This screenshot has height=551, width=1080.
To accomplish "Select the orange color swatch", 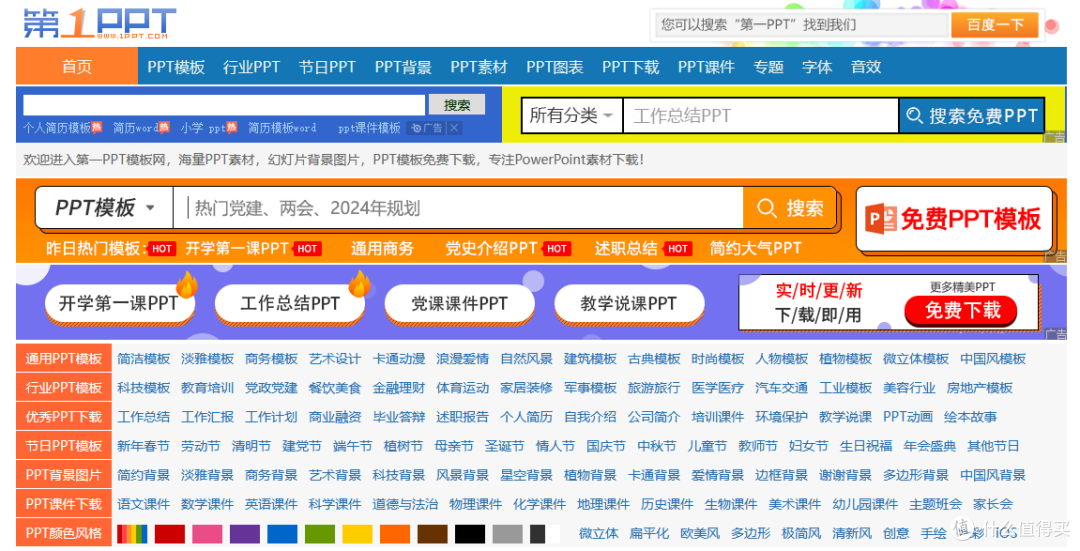I will click(395, 534).
